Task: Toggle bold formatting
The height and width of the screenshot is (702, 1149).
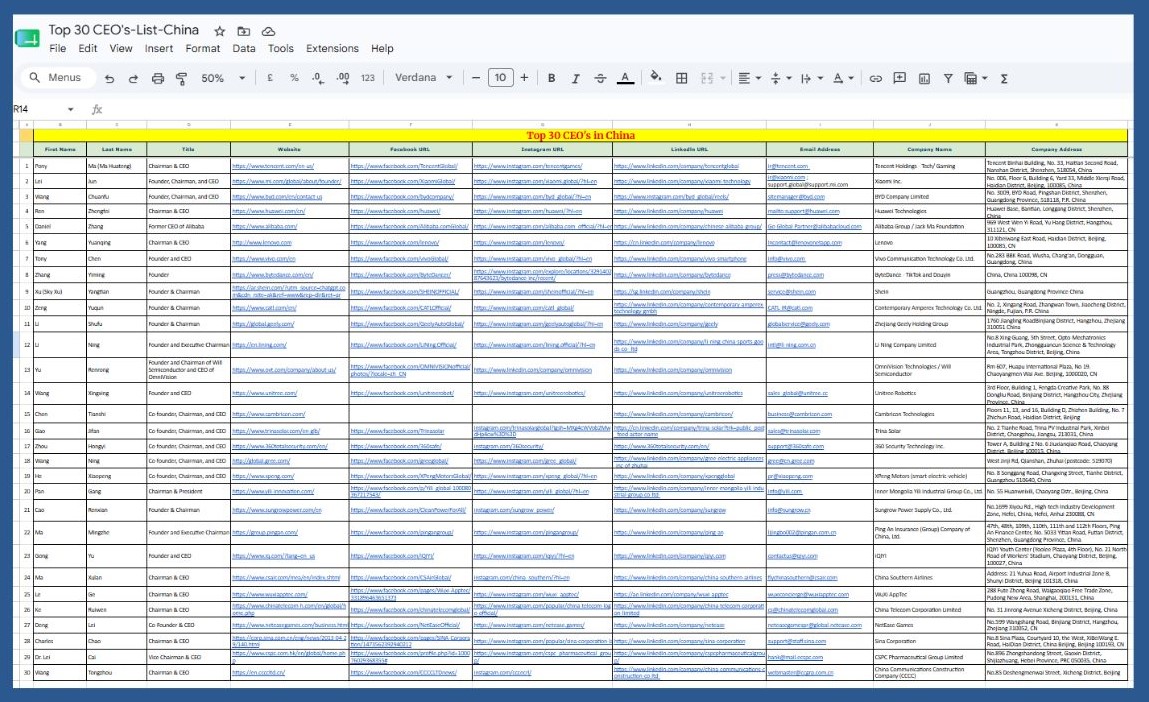Action: [551, 78]
